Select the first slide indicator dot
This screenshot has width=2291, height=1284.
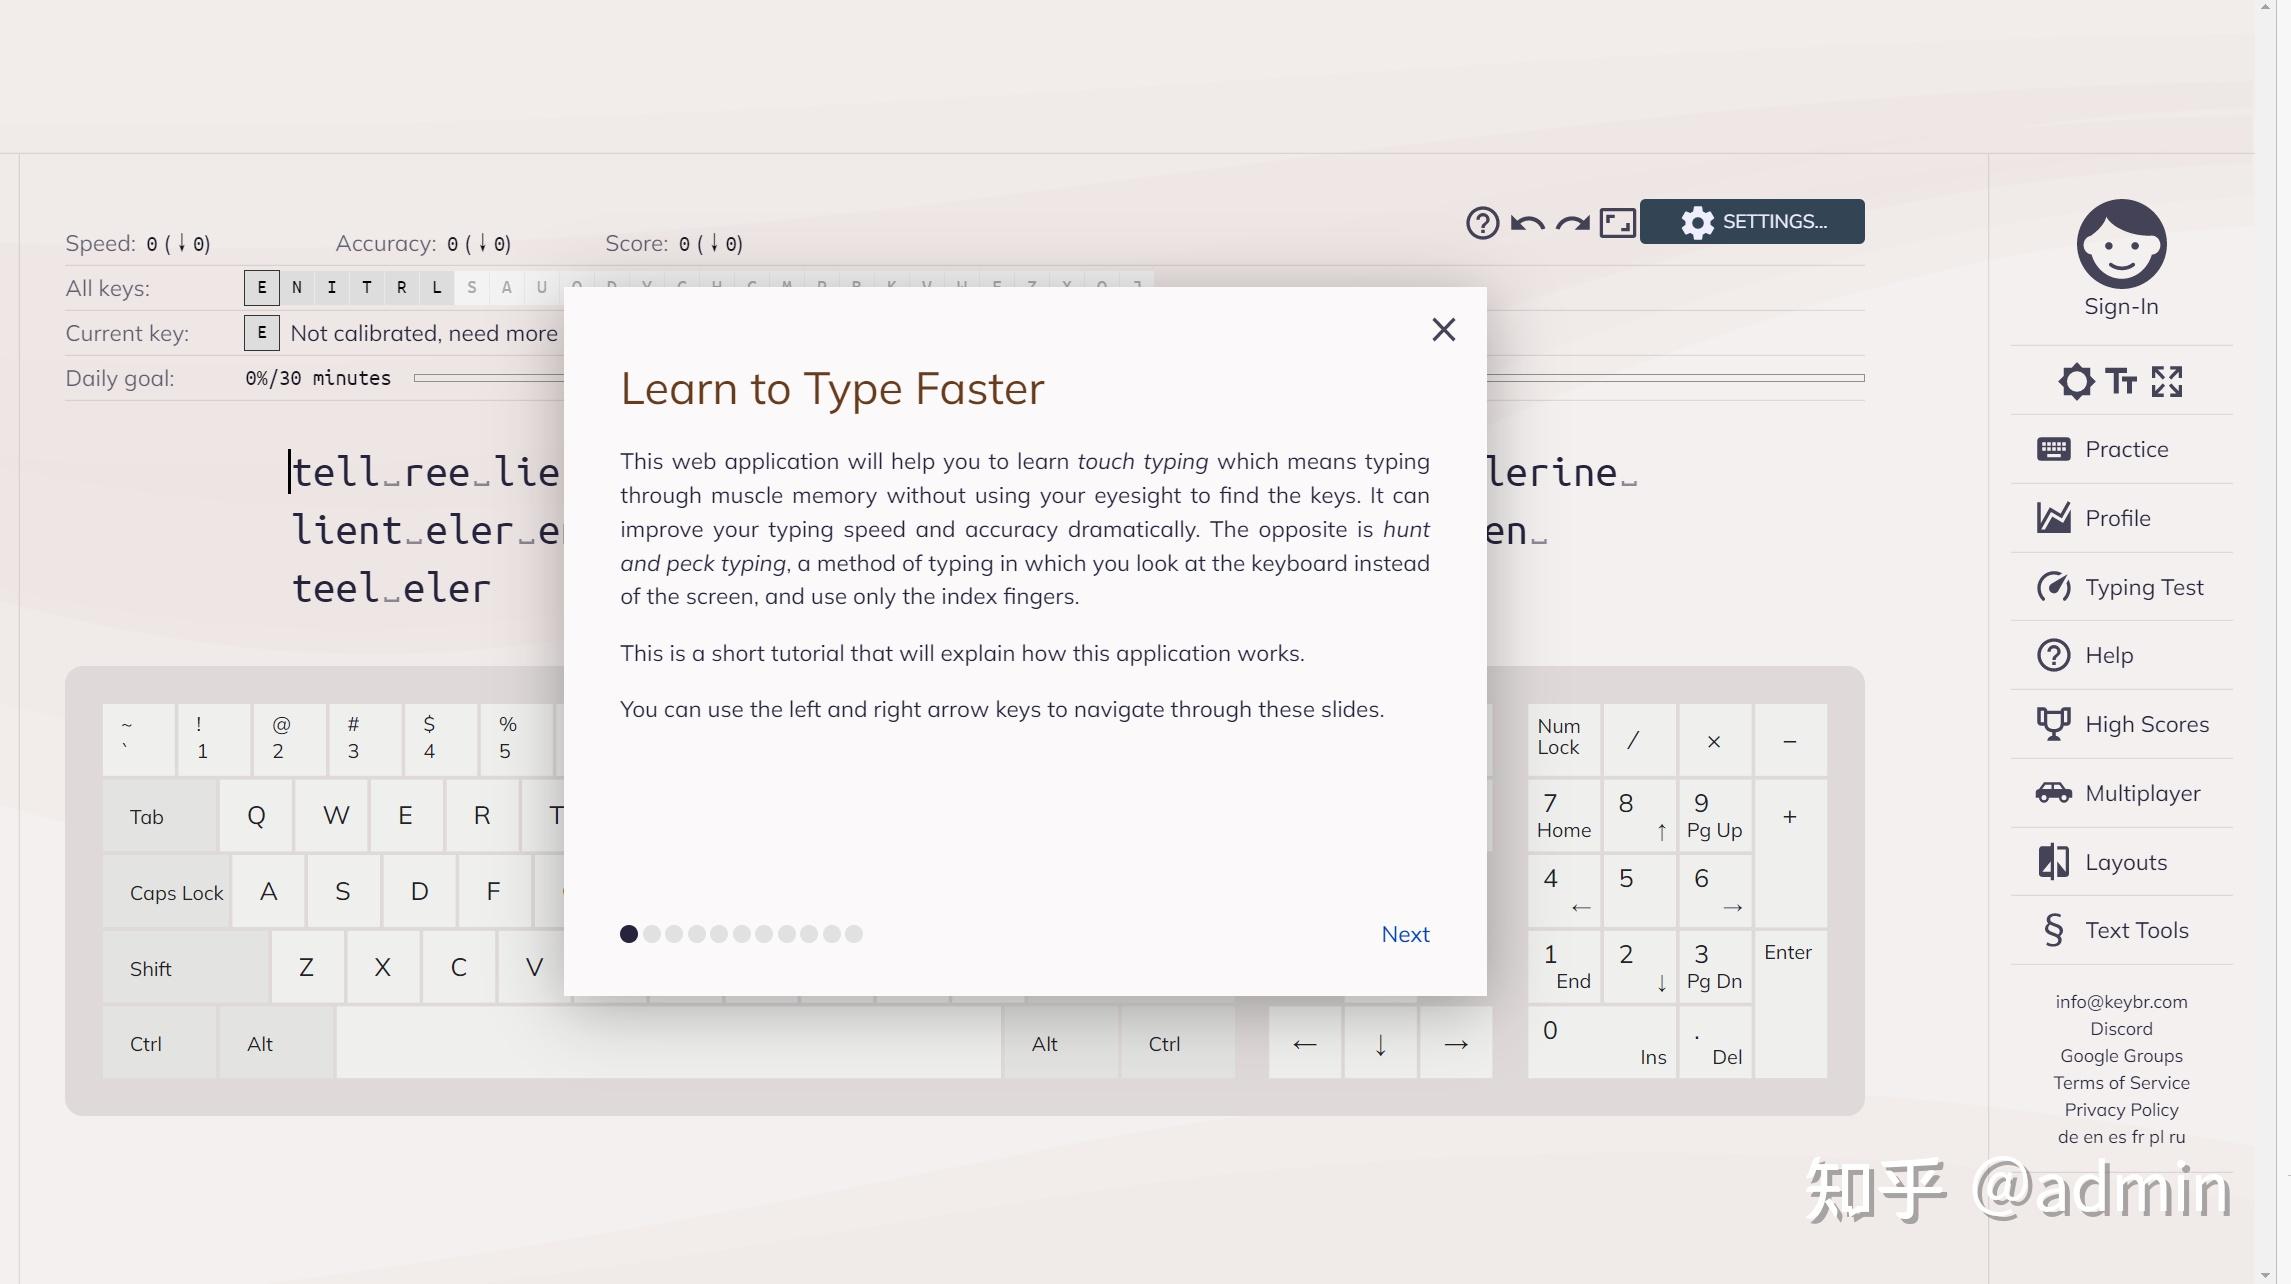(x=629, y=934)
